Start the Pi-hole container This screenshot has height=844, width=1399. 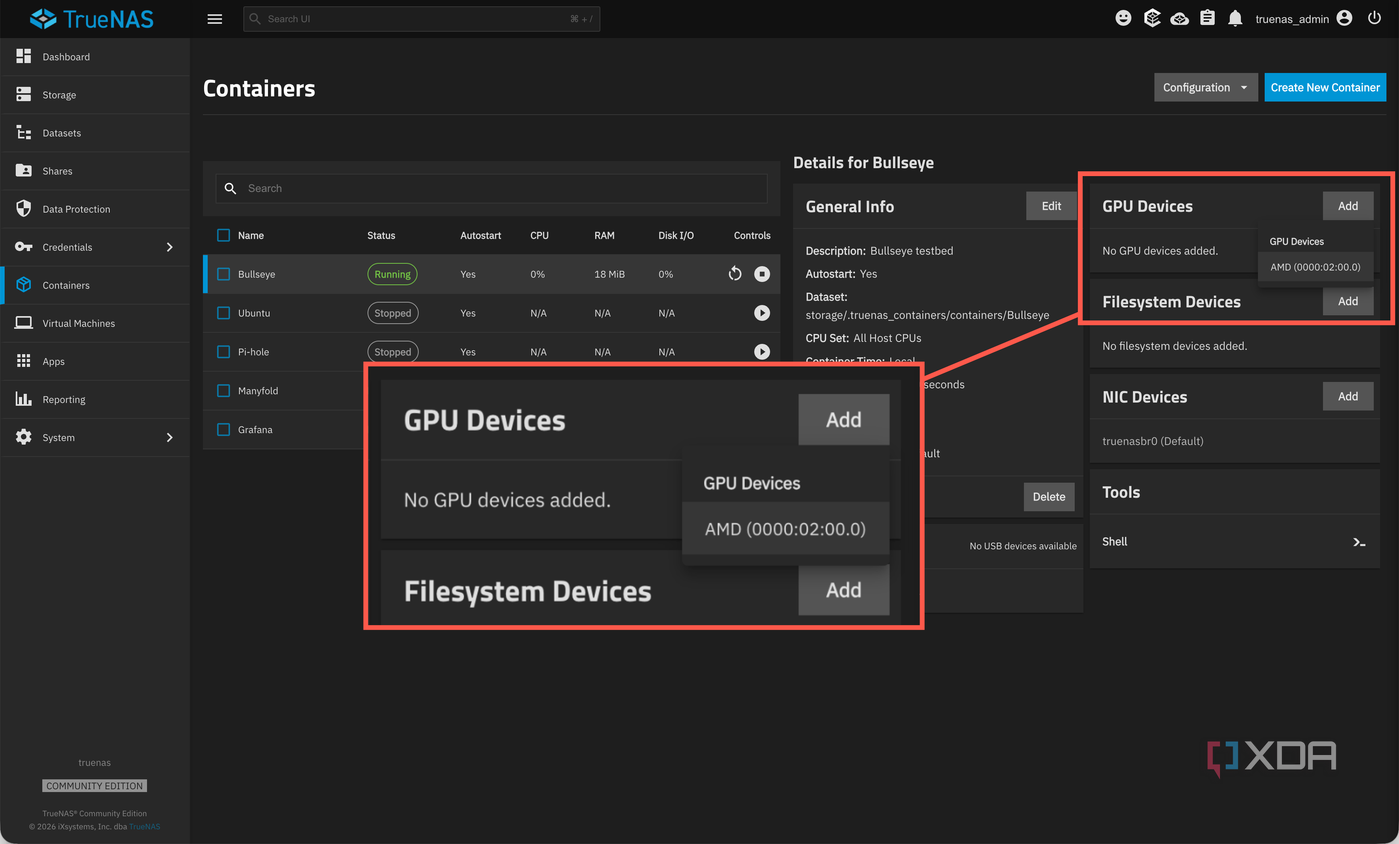[x=762, y=352]
